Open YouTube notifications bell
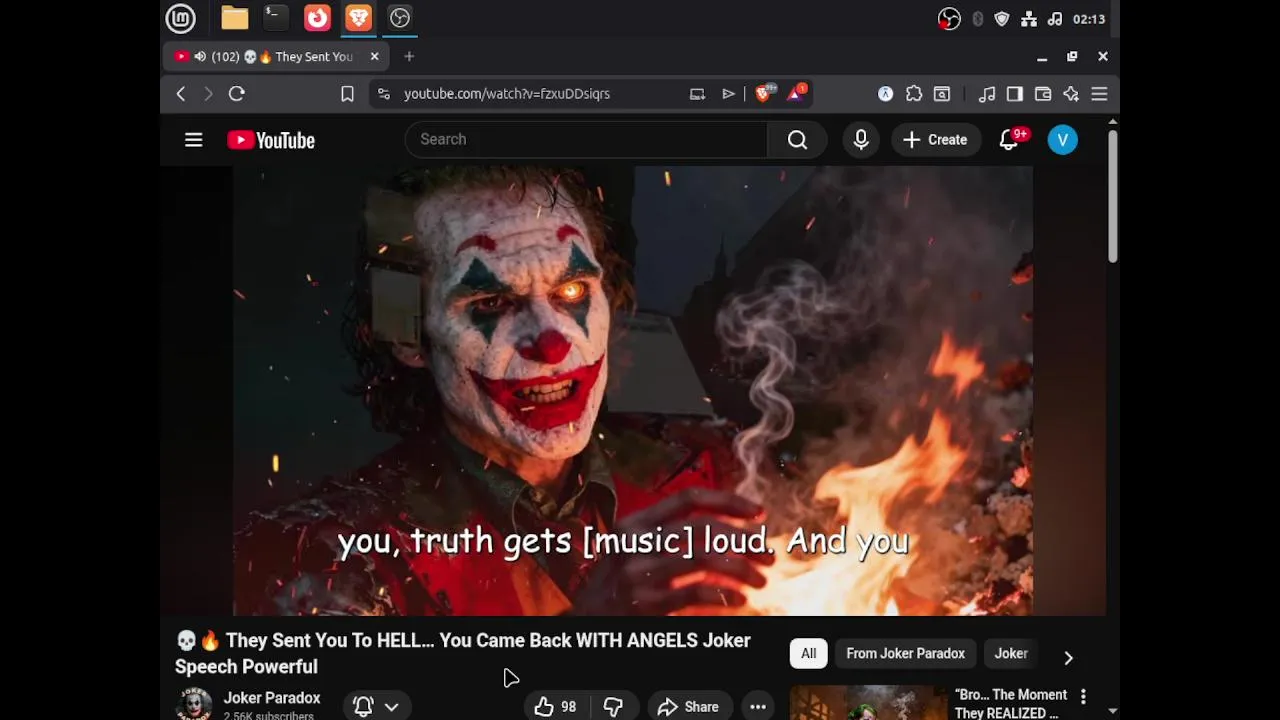 (1010, 140)
